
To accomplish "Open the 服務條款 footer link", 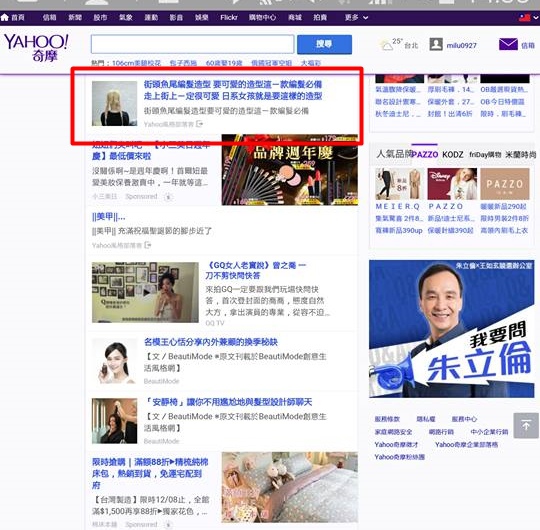I will pos(387,419).
